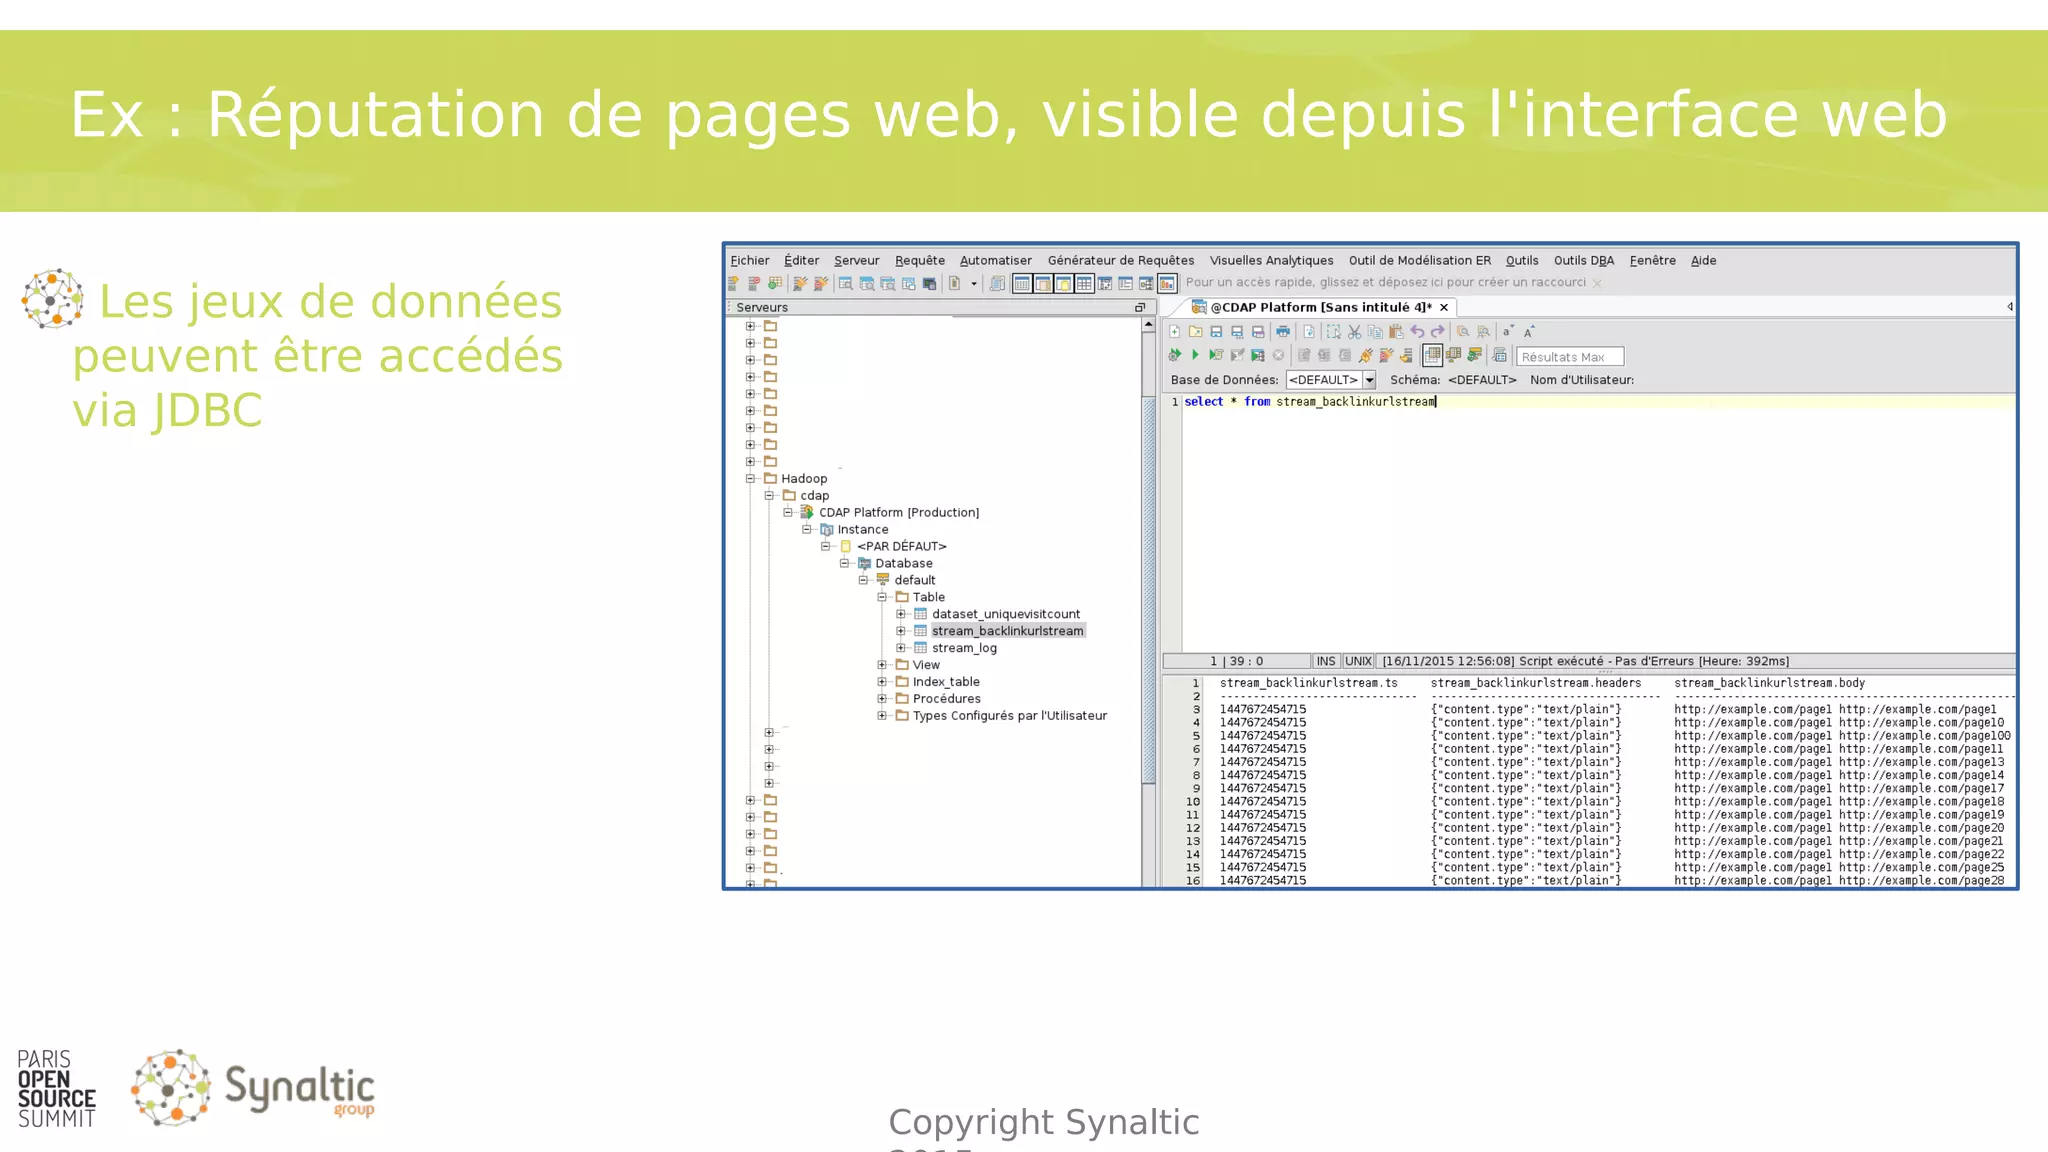Expand the View folder node
Viewport: 2048px width, 1152px height.
882,665
